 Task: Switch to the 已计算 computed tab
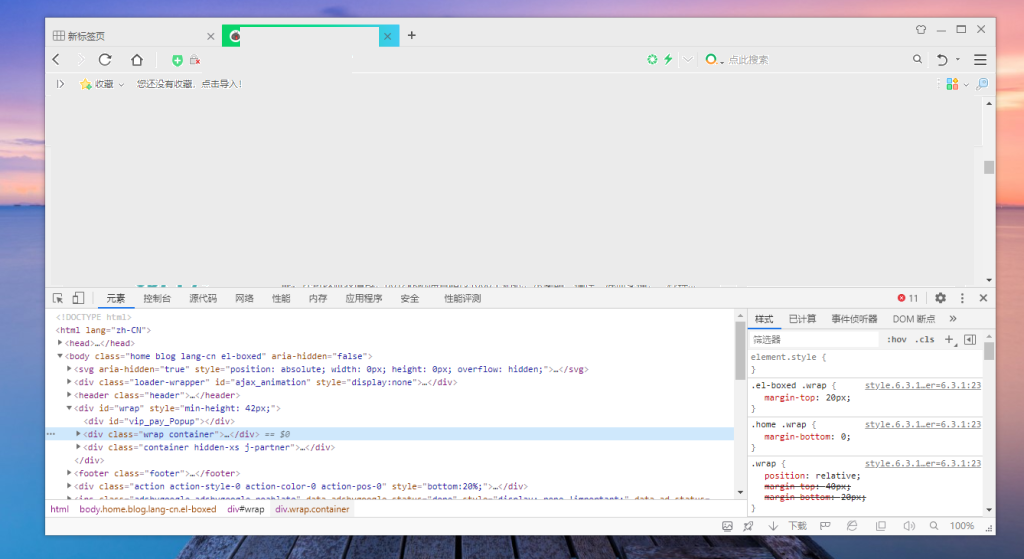[802, 319]
